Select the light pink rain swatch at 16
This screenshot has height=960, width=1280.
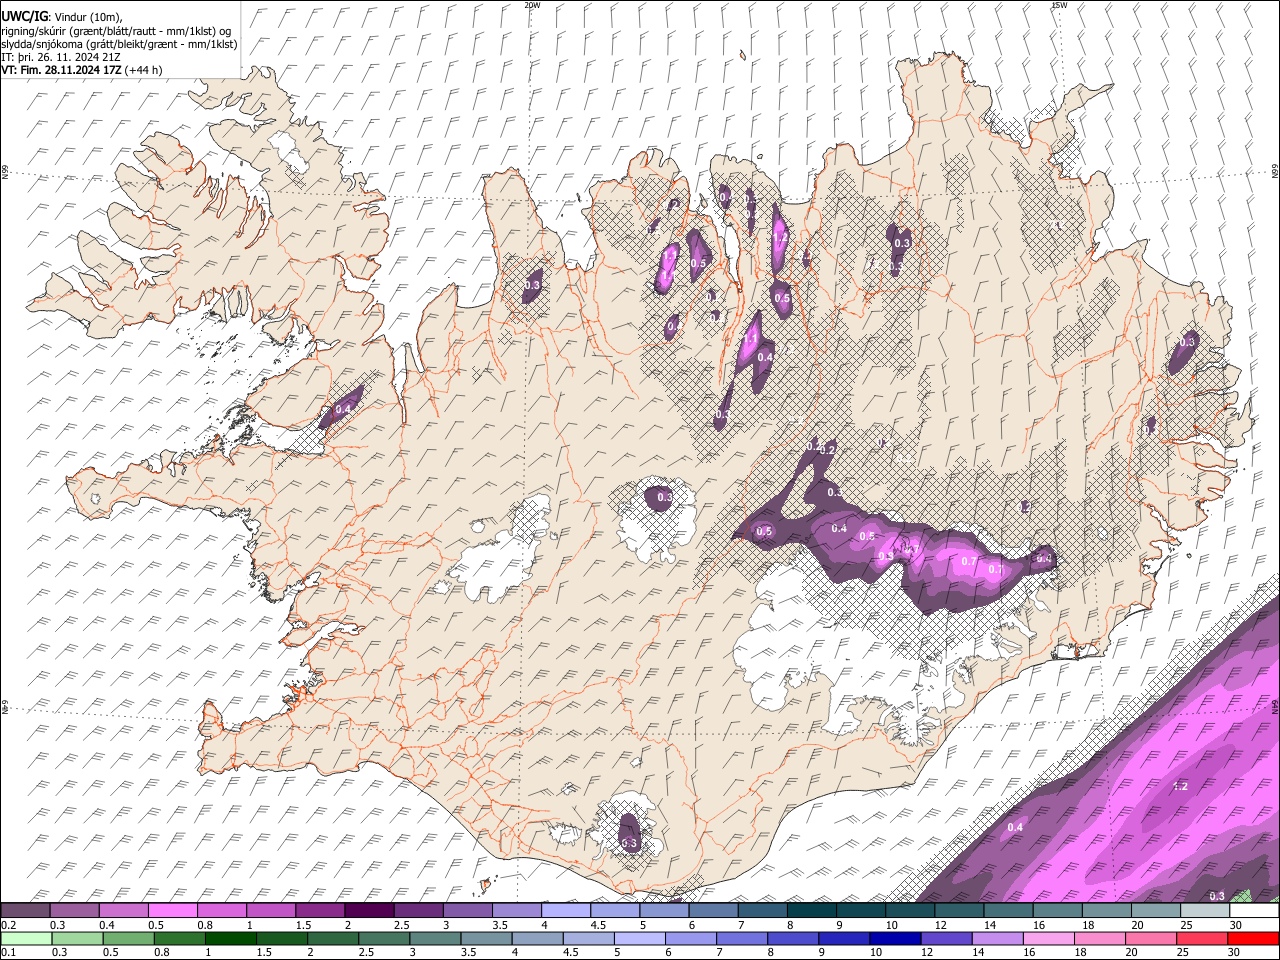point(1048,938)
